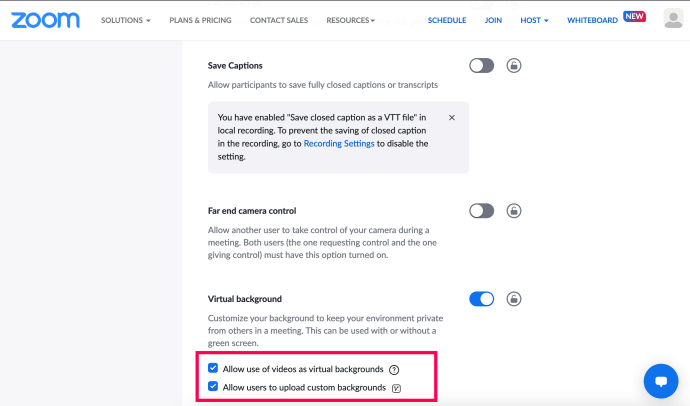Dismiss the VTT file notice

click(451, 117)
